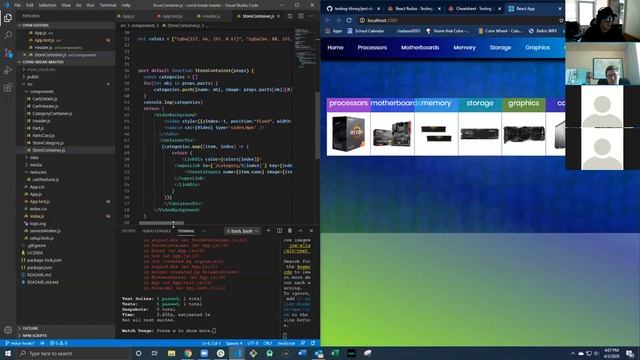Screen dimensions: 640x360
Task: Click the Processors link in the site navbar
Action: (x=372, y=48)
